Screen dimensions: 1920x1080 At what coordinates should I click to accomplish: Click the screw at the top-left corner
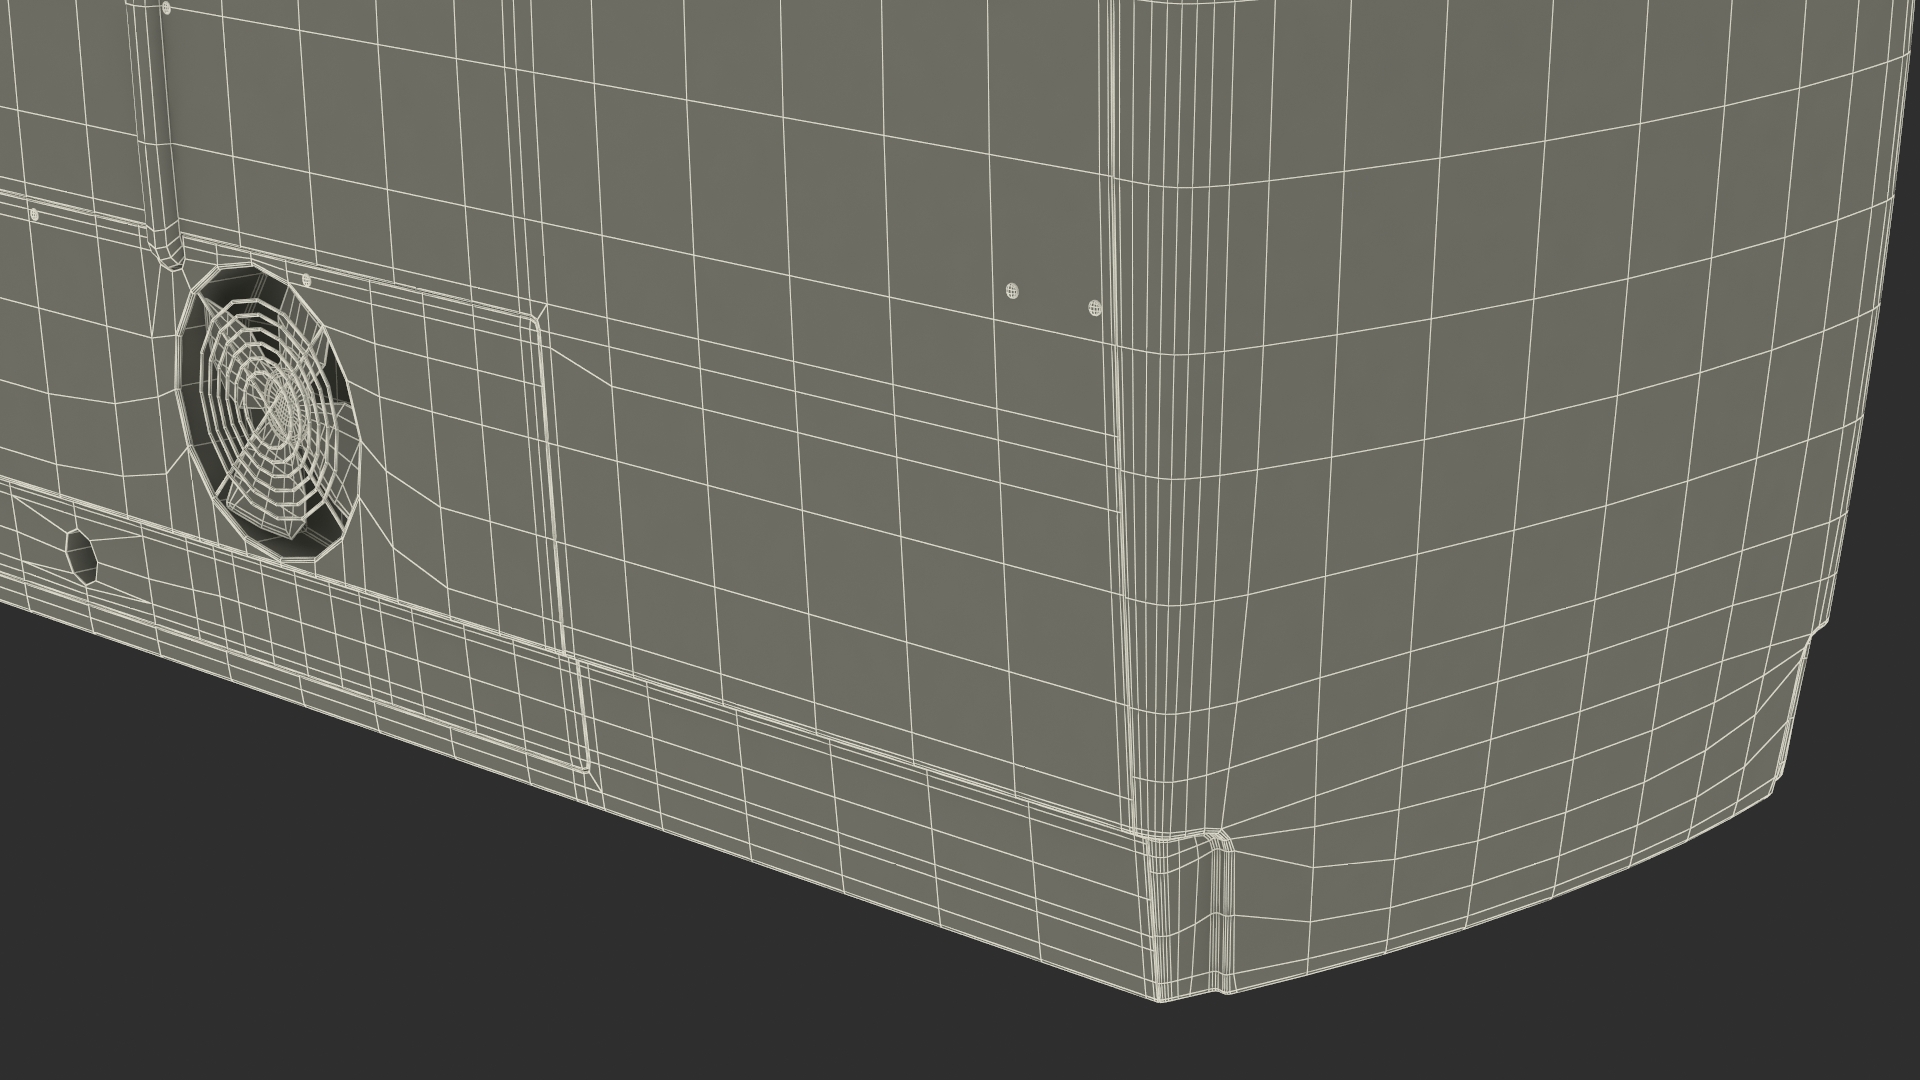(x=166, y=9)
